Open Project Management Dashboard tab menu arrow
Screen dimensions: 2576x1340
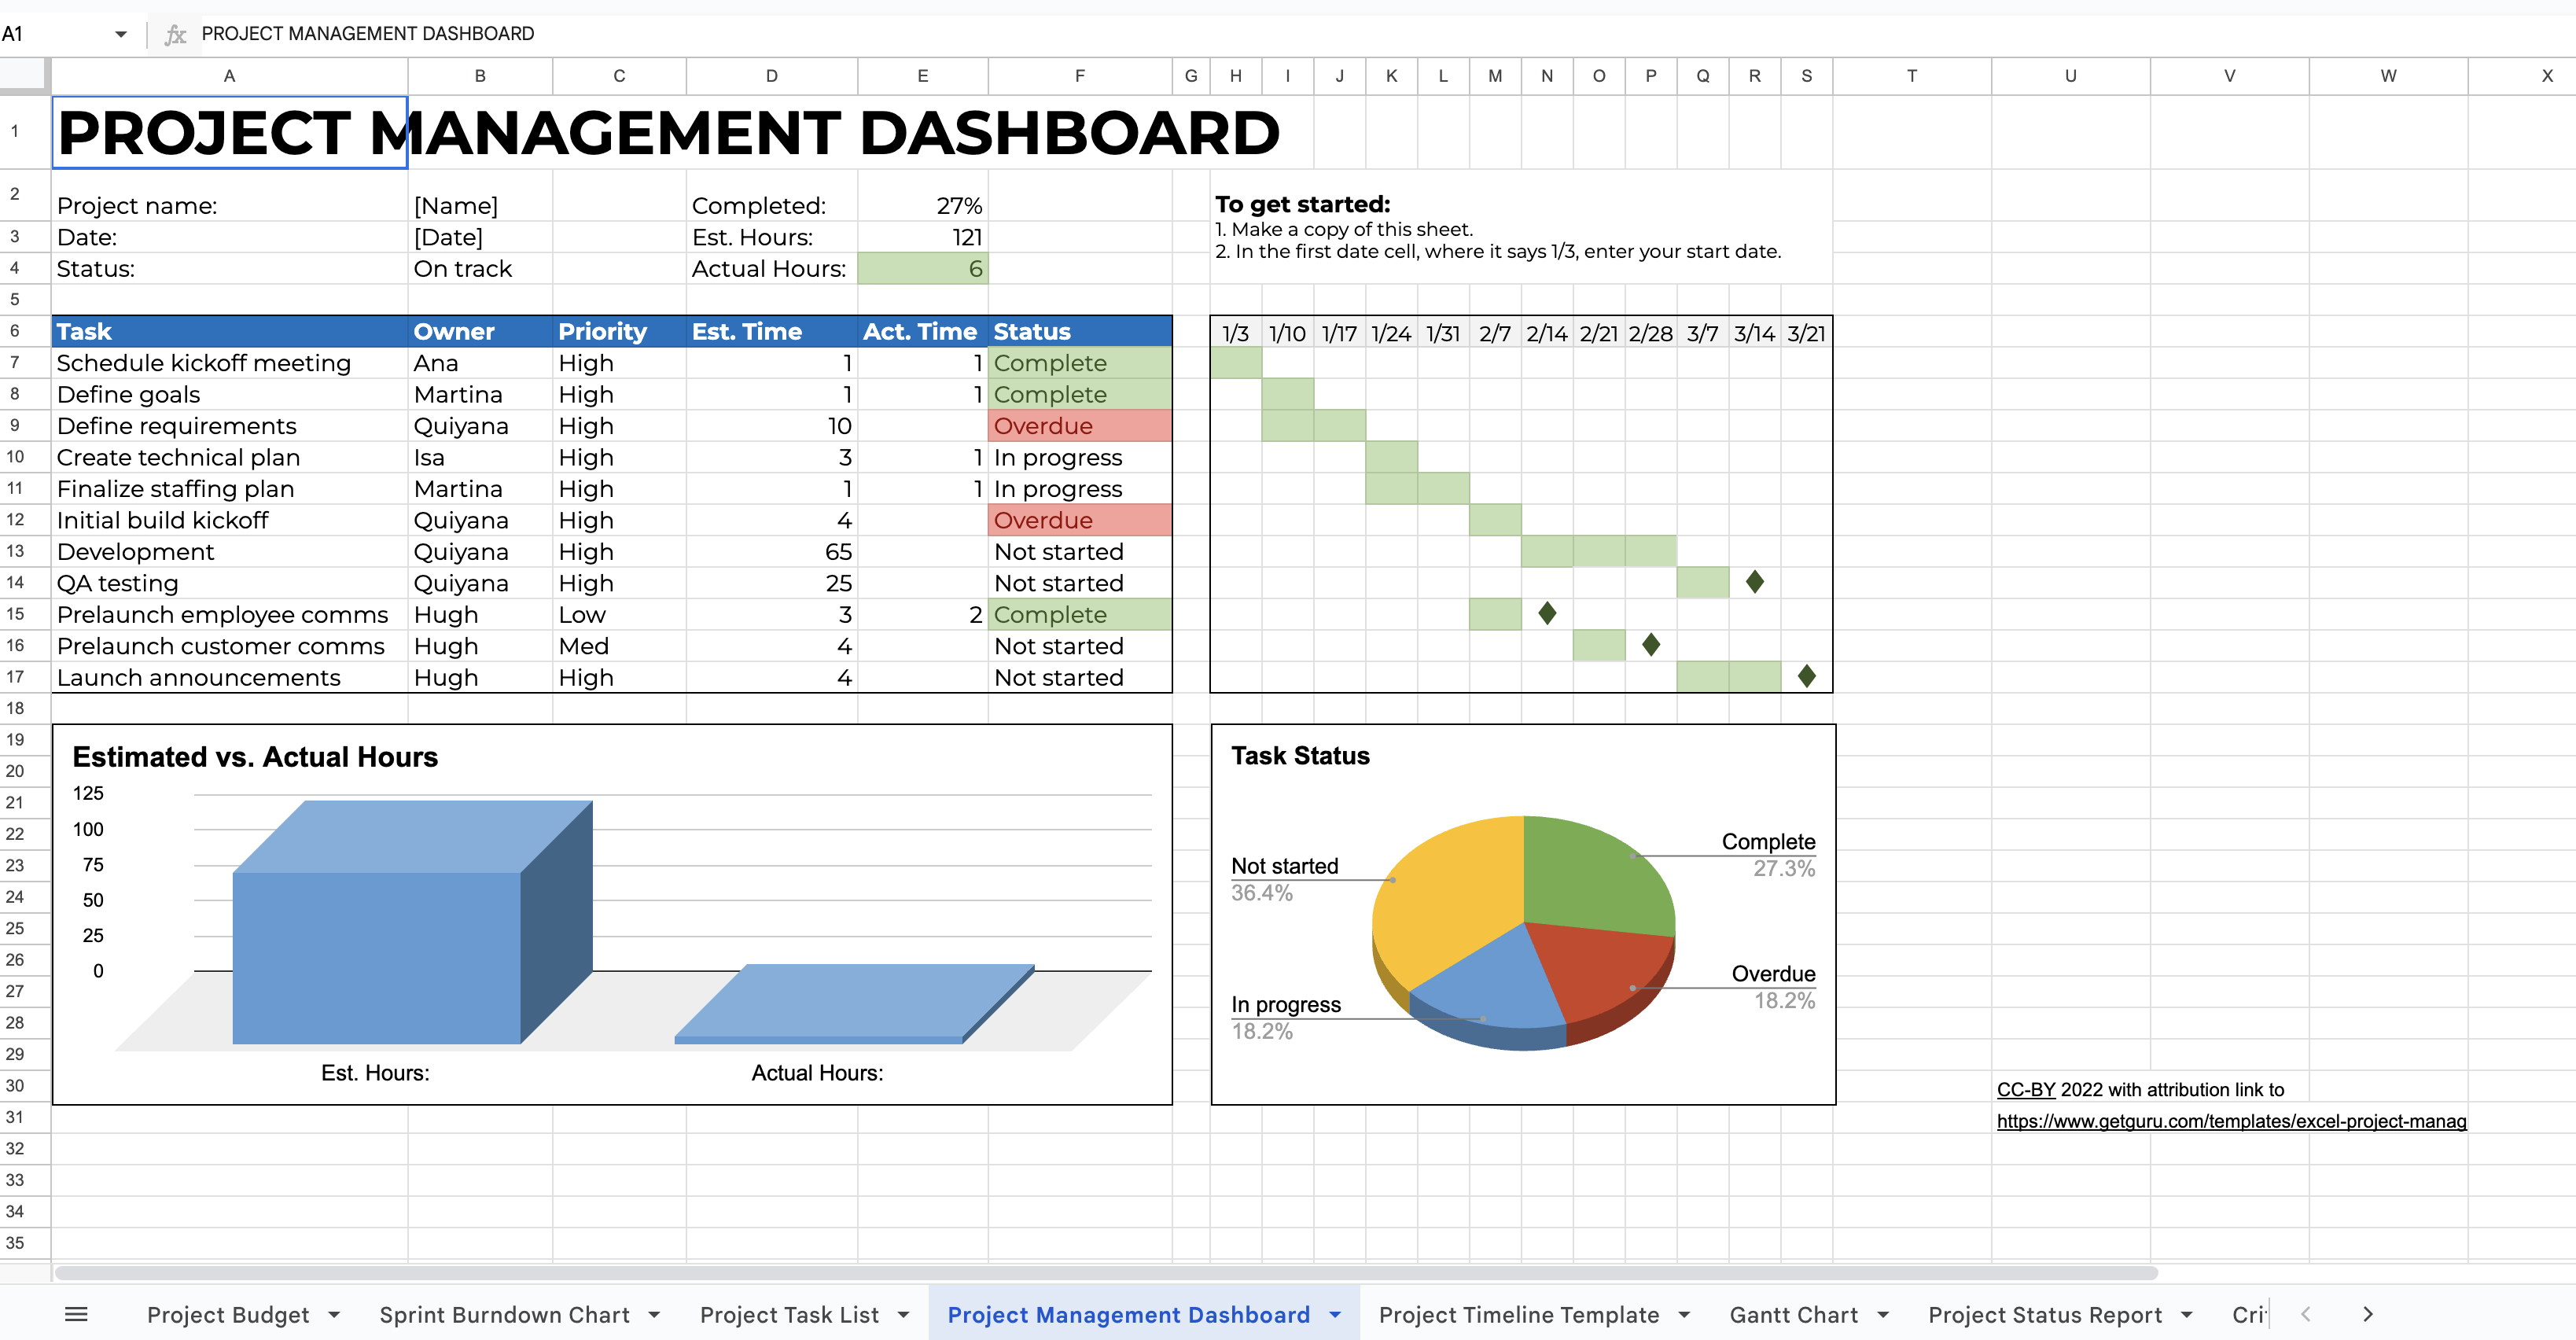coord(1335,1315)
